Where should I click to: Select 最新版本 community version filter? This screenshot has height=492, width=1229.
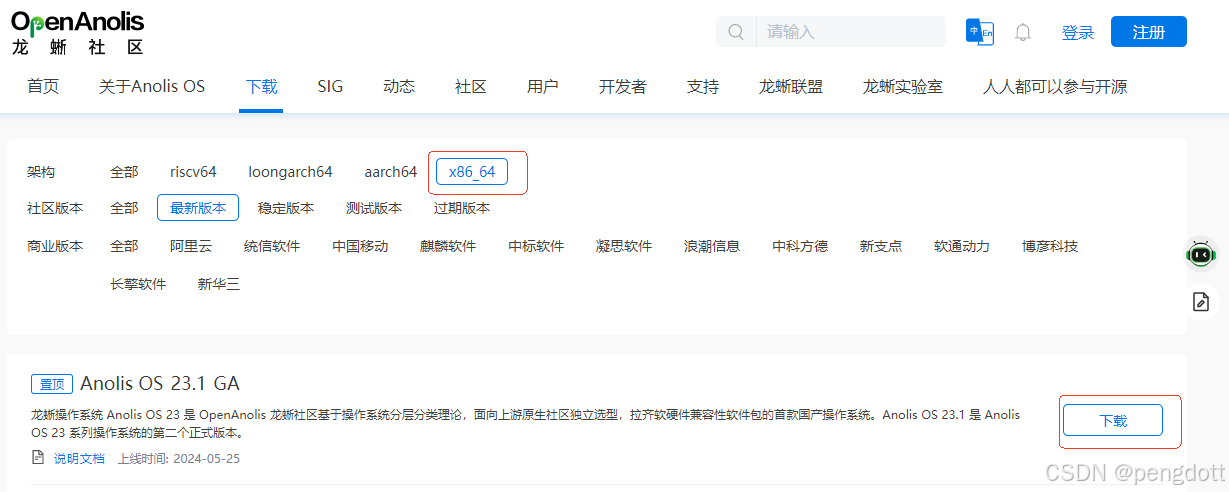pos(198,208)
